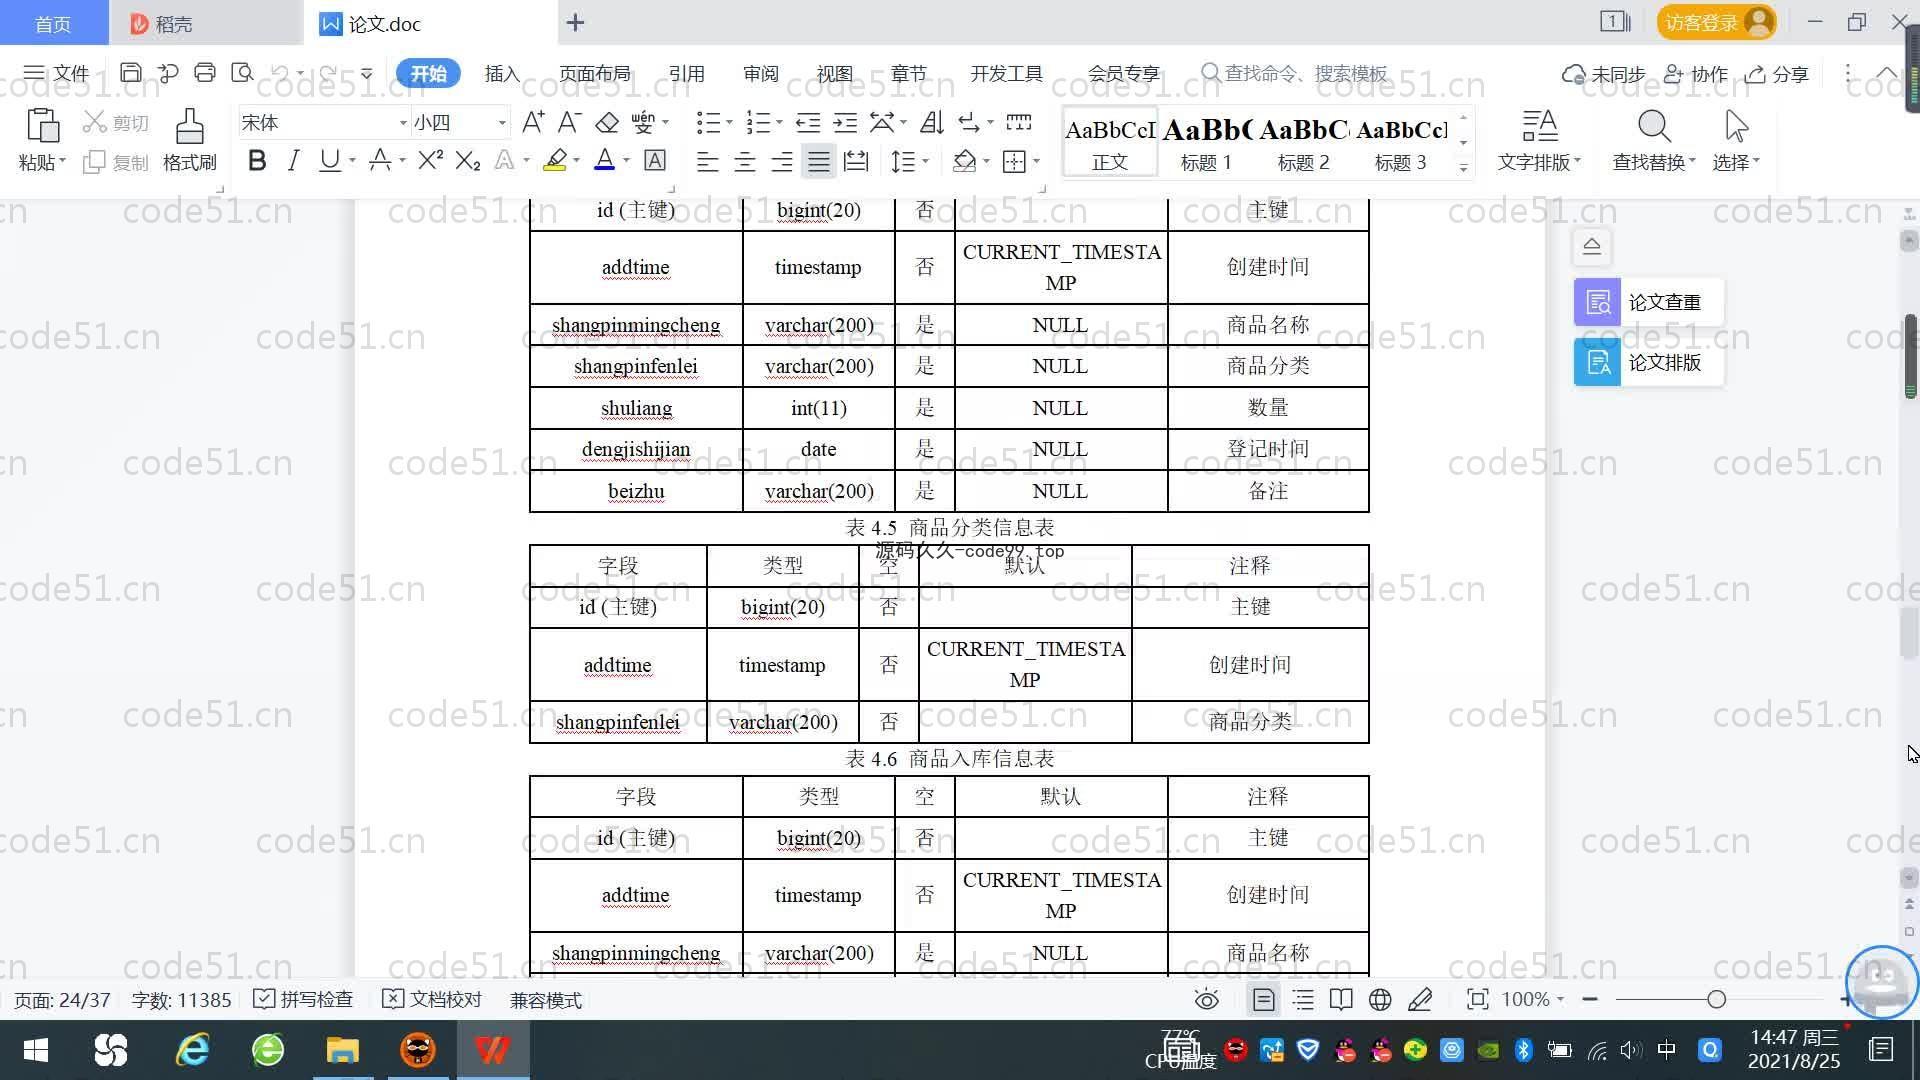This screenshot has width=1920, height=1080.
Task: Switch to 引用 References tab
Action: pos(686,73)
